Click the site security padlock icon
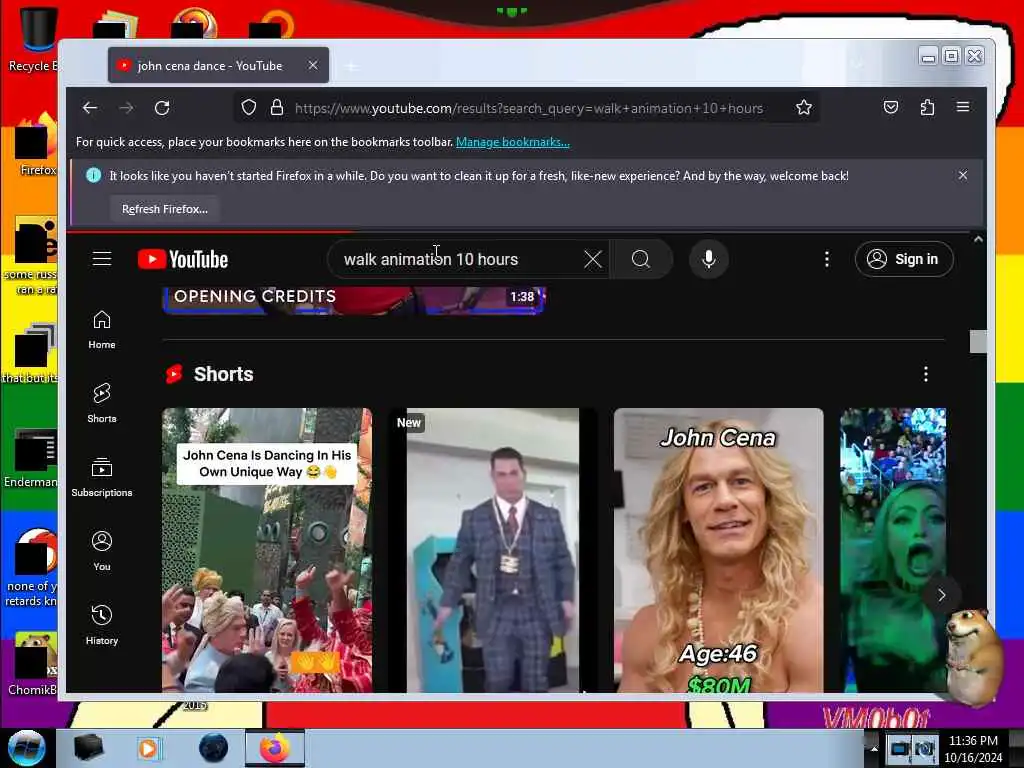Screen dimensions: 1024x768 point(277,108)
